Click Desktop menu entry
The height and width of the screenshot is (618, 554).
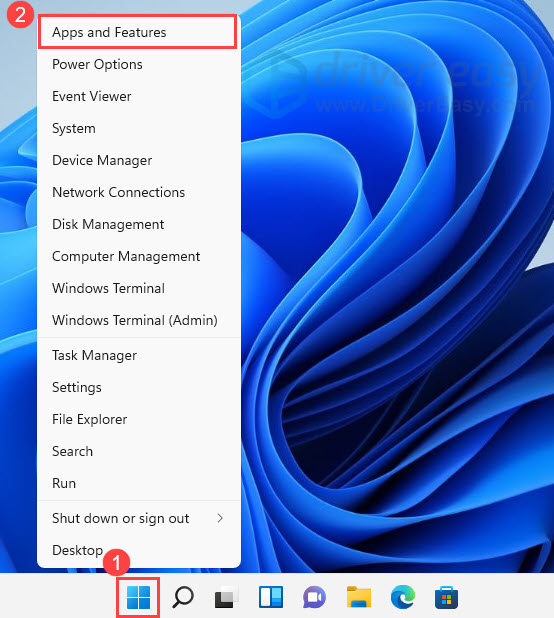(x=139, y=550)
